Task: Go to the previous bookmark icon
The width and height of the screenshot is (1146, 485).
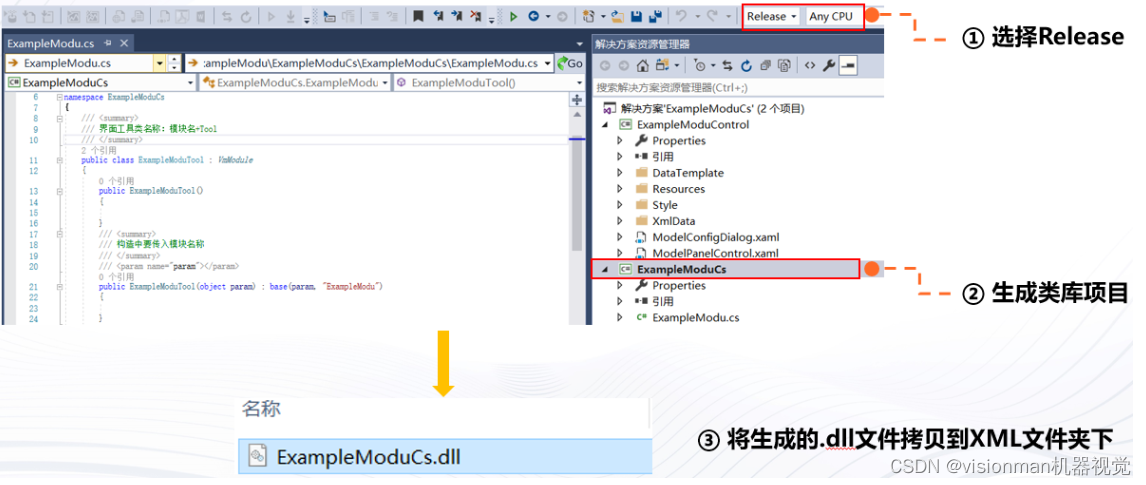Action: (x=438, y=16)
